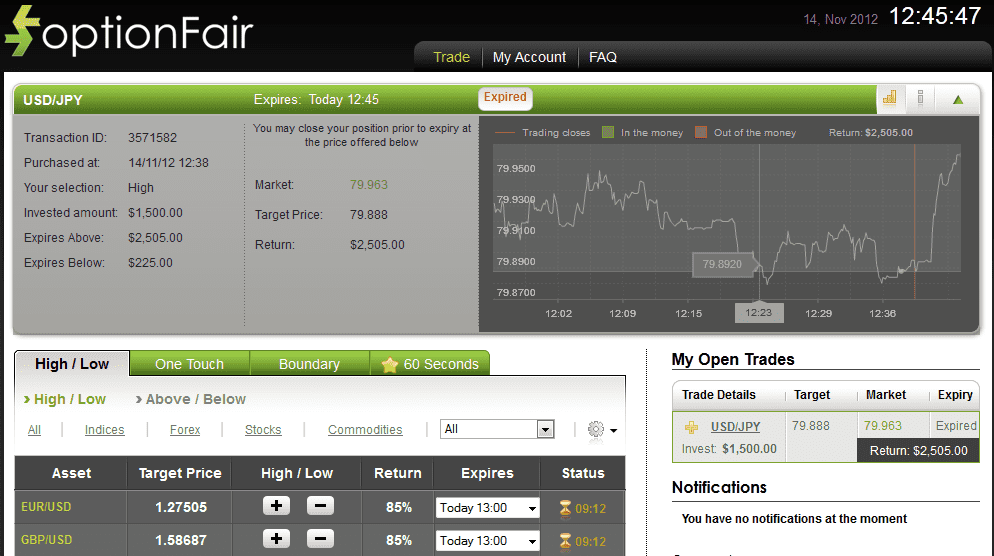Image resolution: width=994 pixels, height=556 pixels.
Task: Click GBP/USD target price 1.58687
Action: tap(181, 540)
